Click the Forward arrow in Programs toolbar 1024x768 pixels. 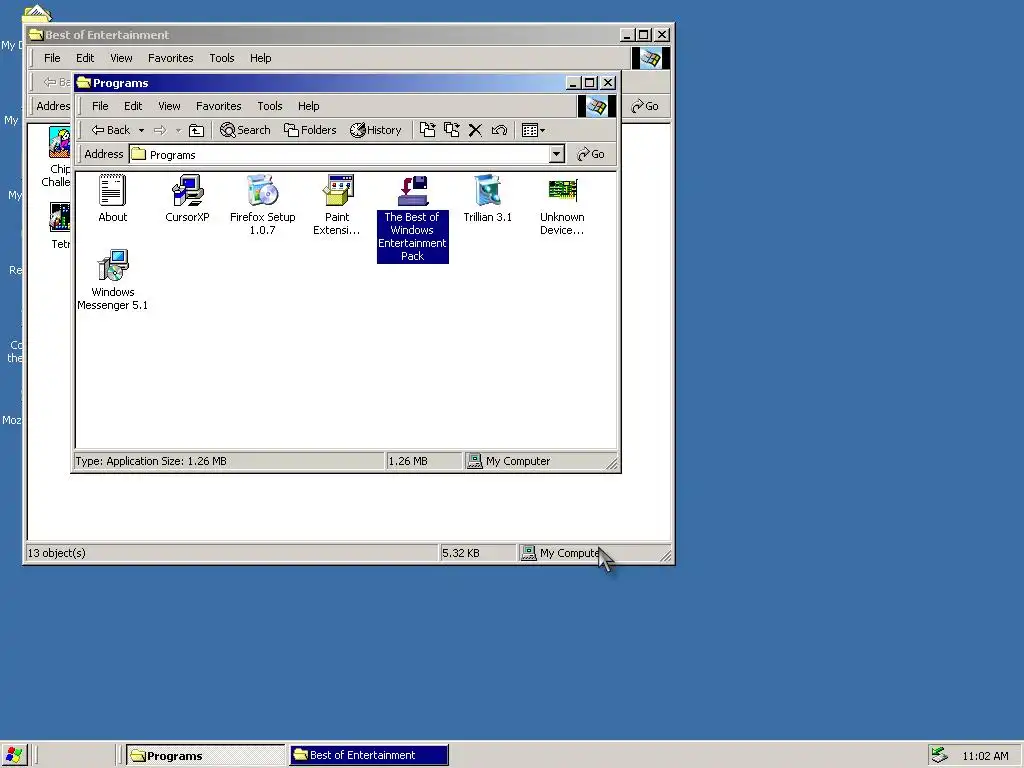[160, 130]
